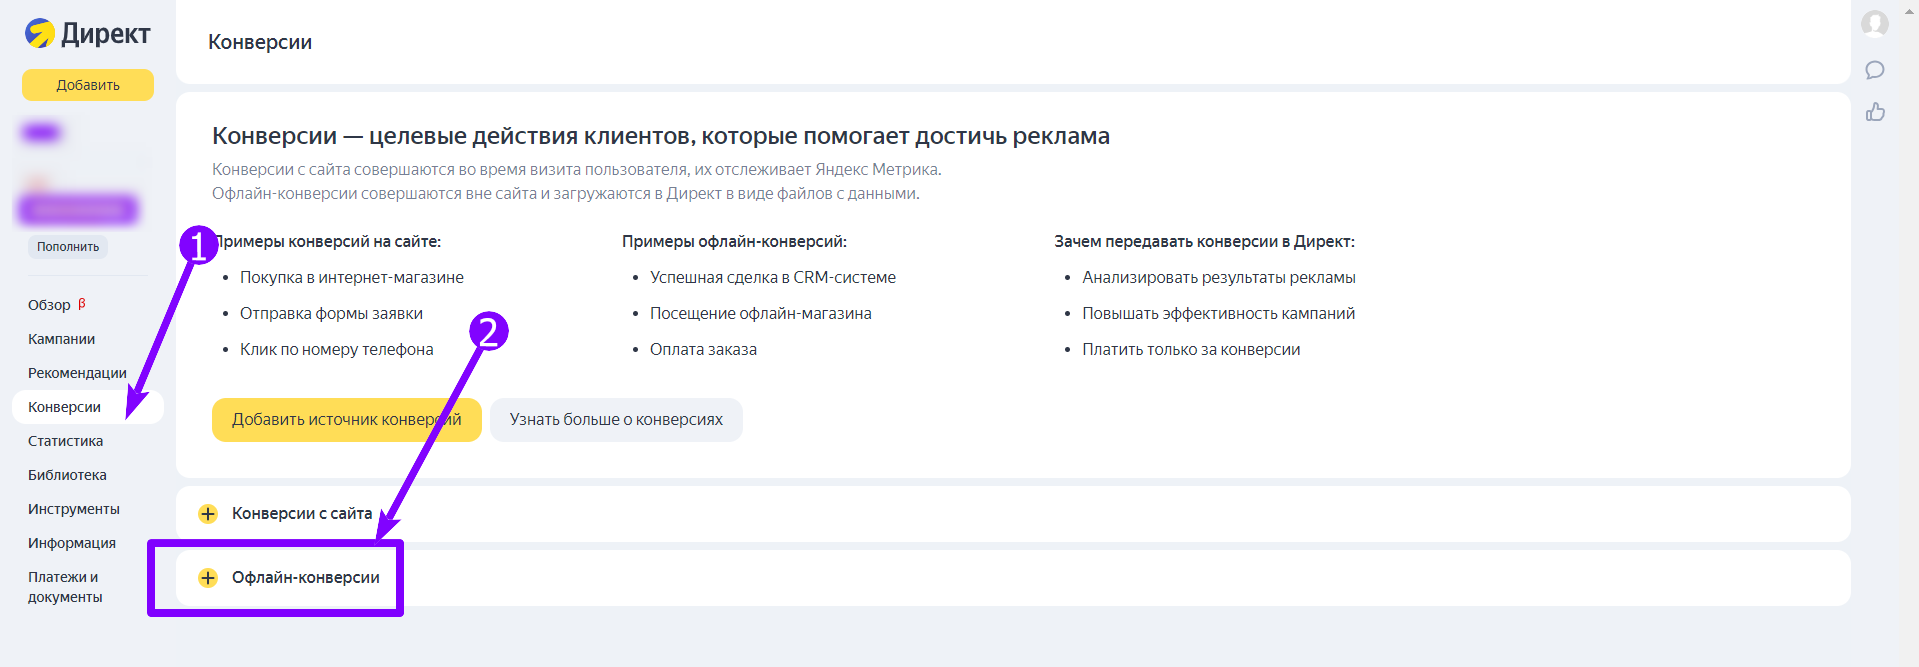Open Платежи и документы
This screenshot has width=1919, height=667.
65,587
